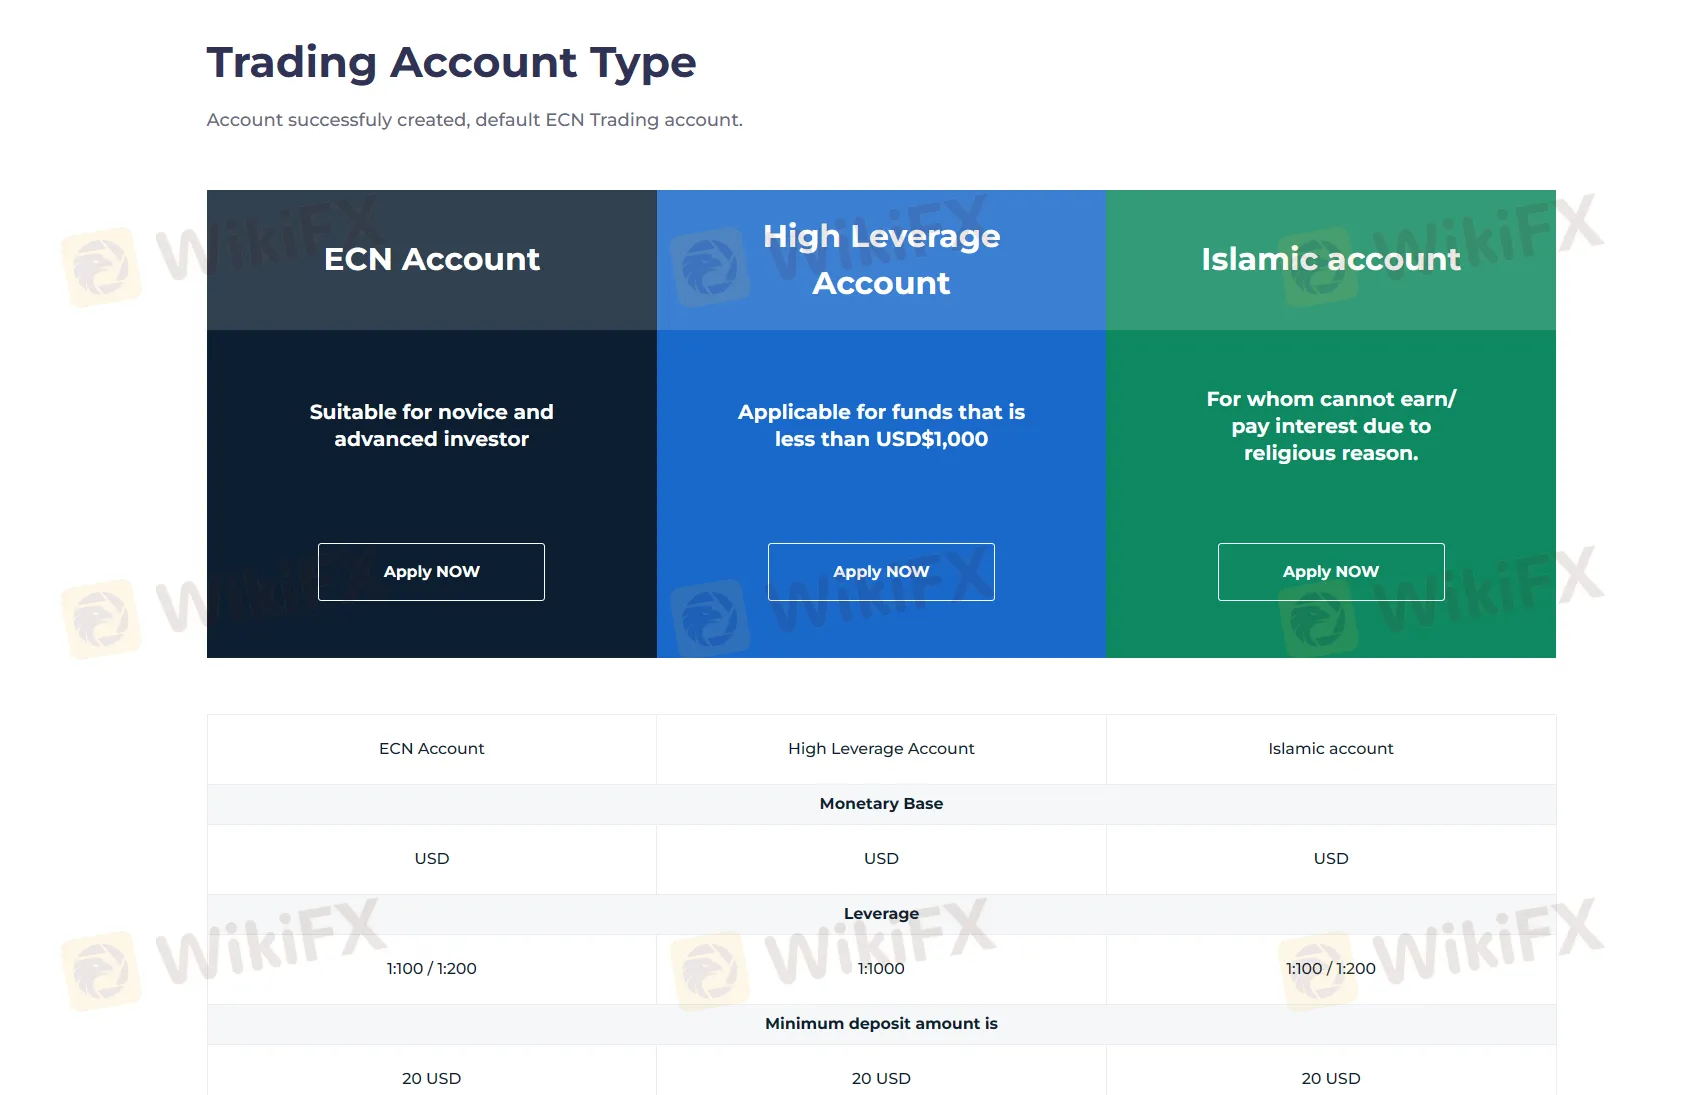The width and height of the screenshot is (1701, 1095).
Task: Click the Trading Account Type heading
Action: 451,63
